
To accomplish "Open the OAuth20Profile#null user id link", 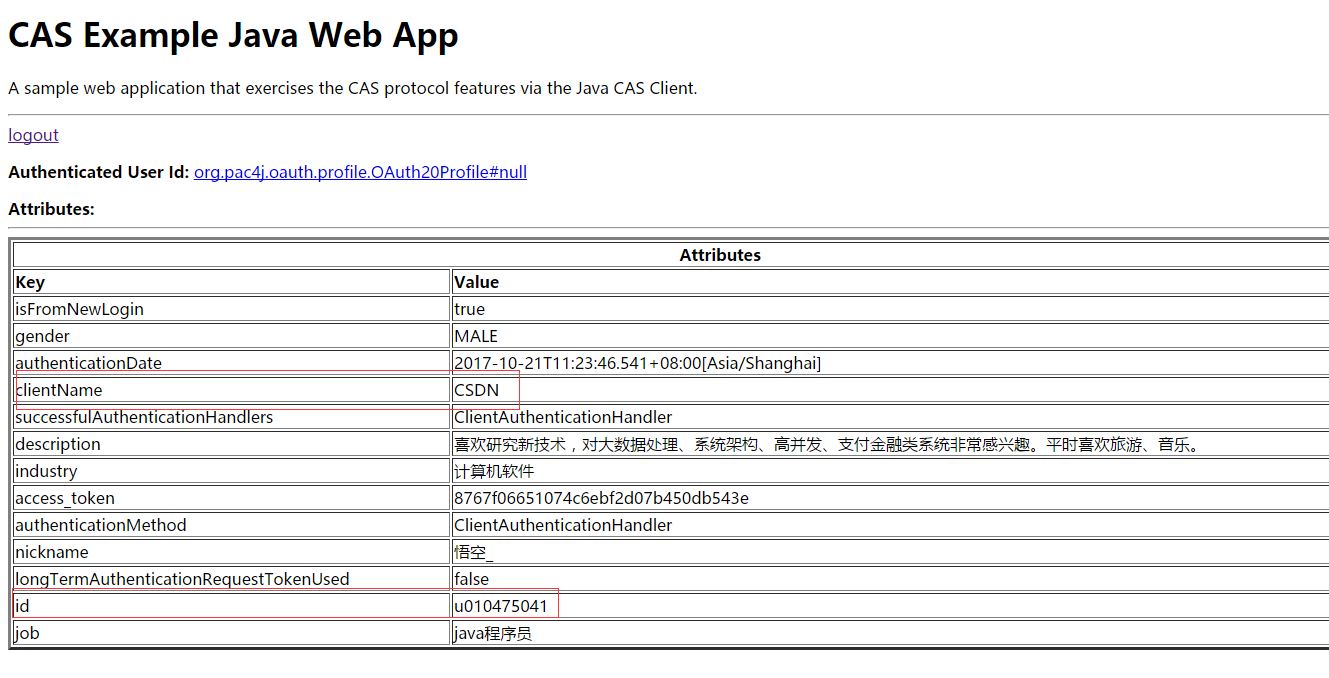I will [x=358, y=171].
